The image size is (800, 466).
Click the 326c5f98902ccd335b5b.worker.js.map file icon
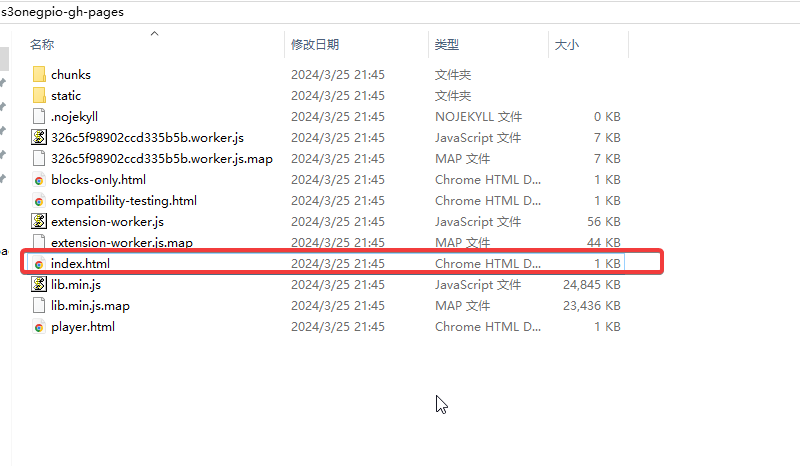[39, 158]
